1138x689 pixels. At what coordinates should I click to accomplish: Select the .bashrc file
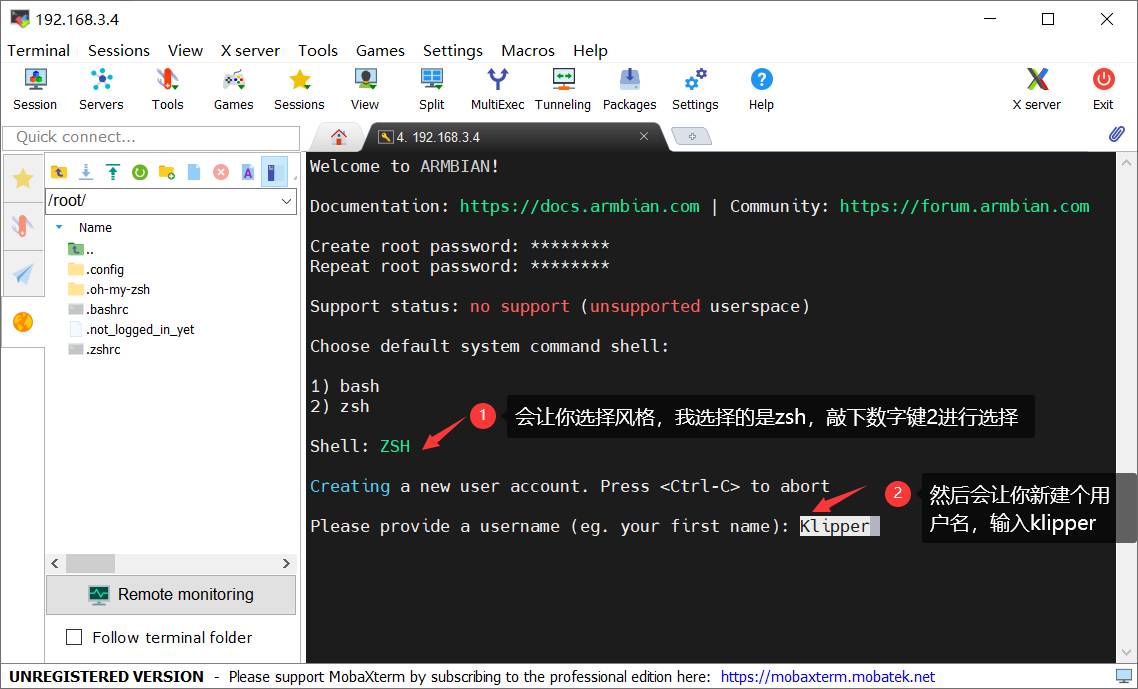click(98, 309)
